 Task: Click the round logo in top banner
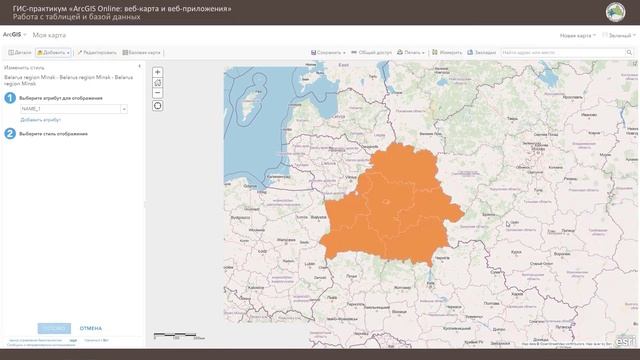(616, 12)
